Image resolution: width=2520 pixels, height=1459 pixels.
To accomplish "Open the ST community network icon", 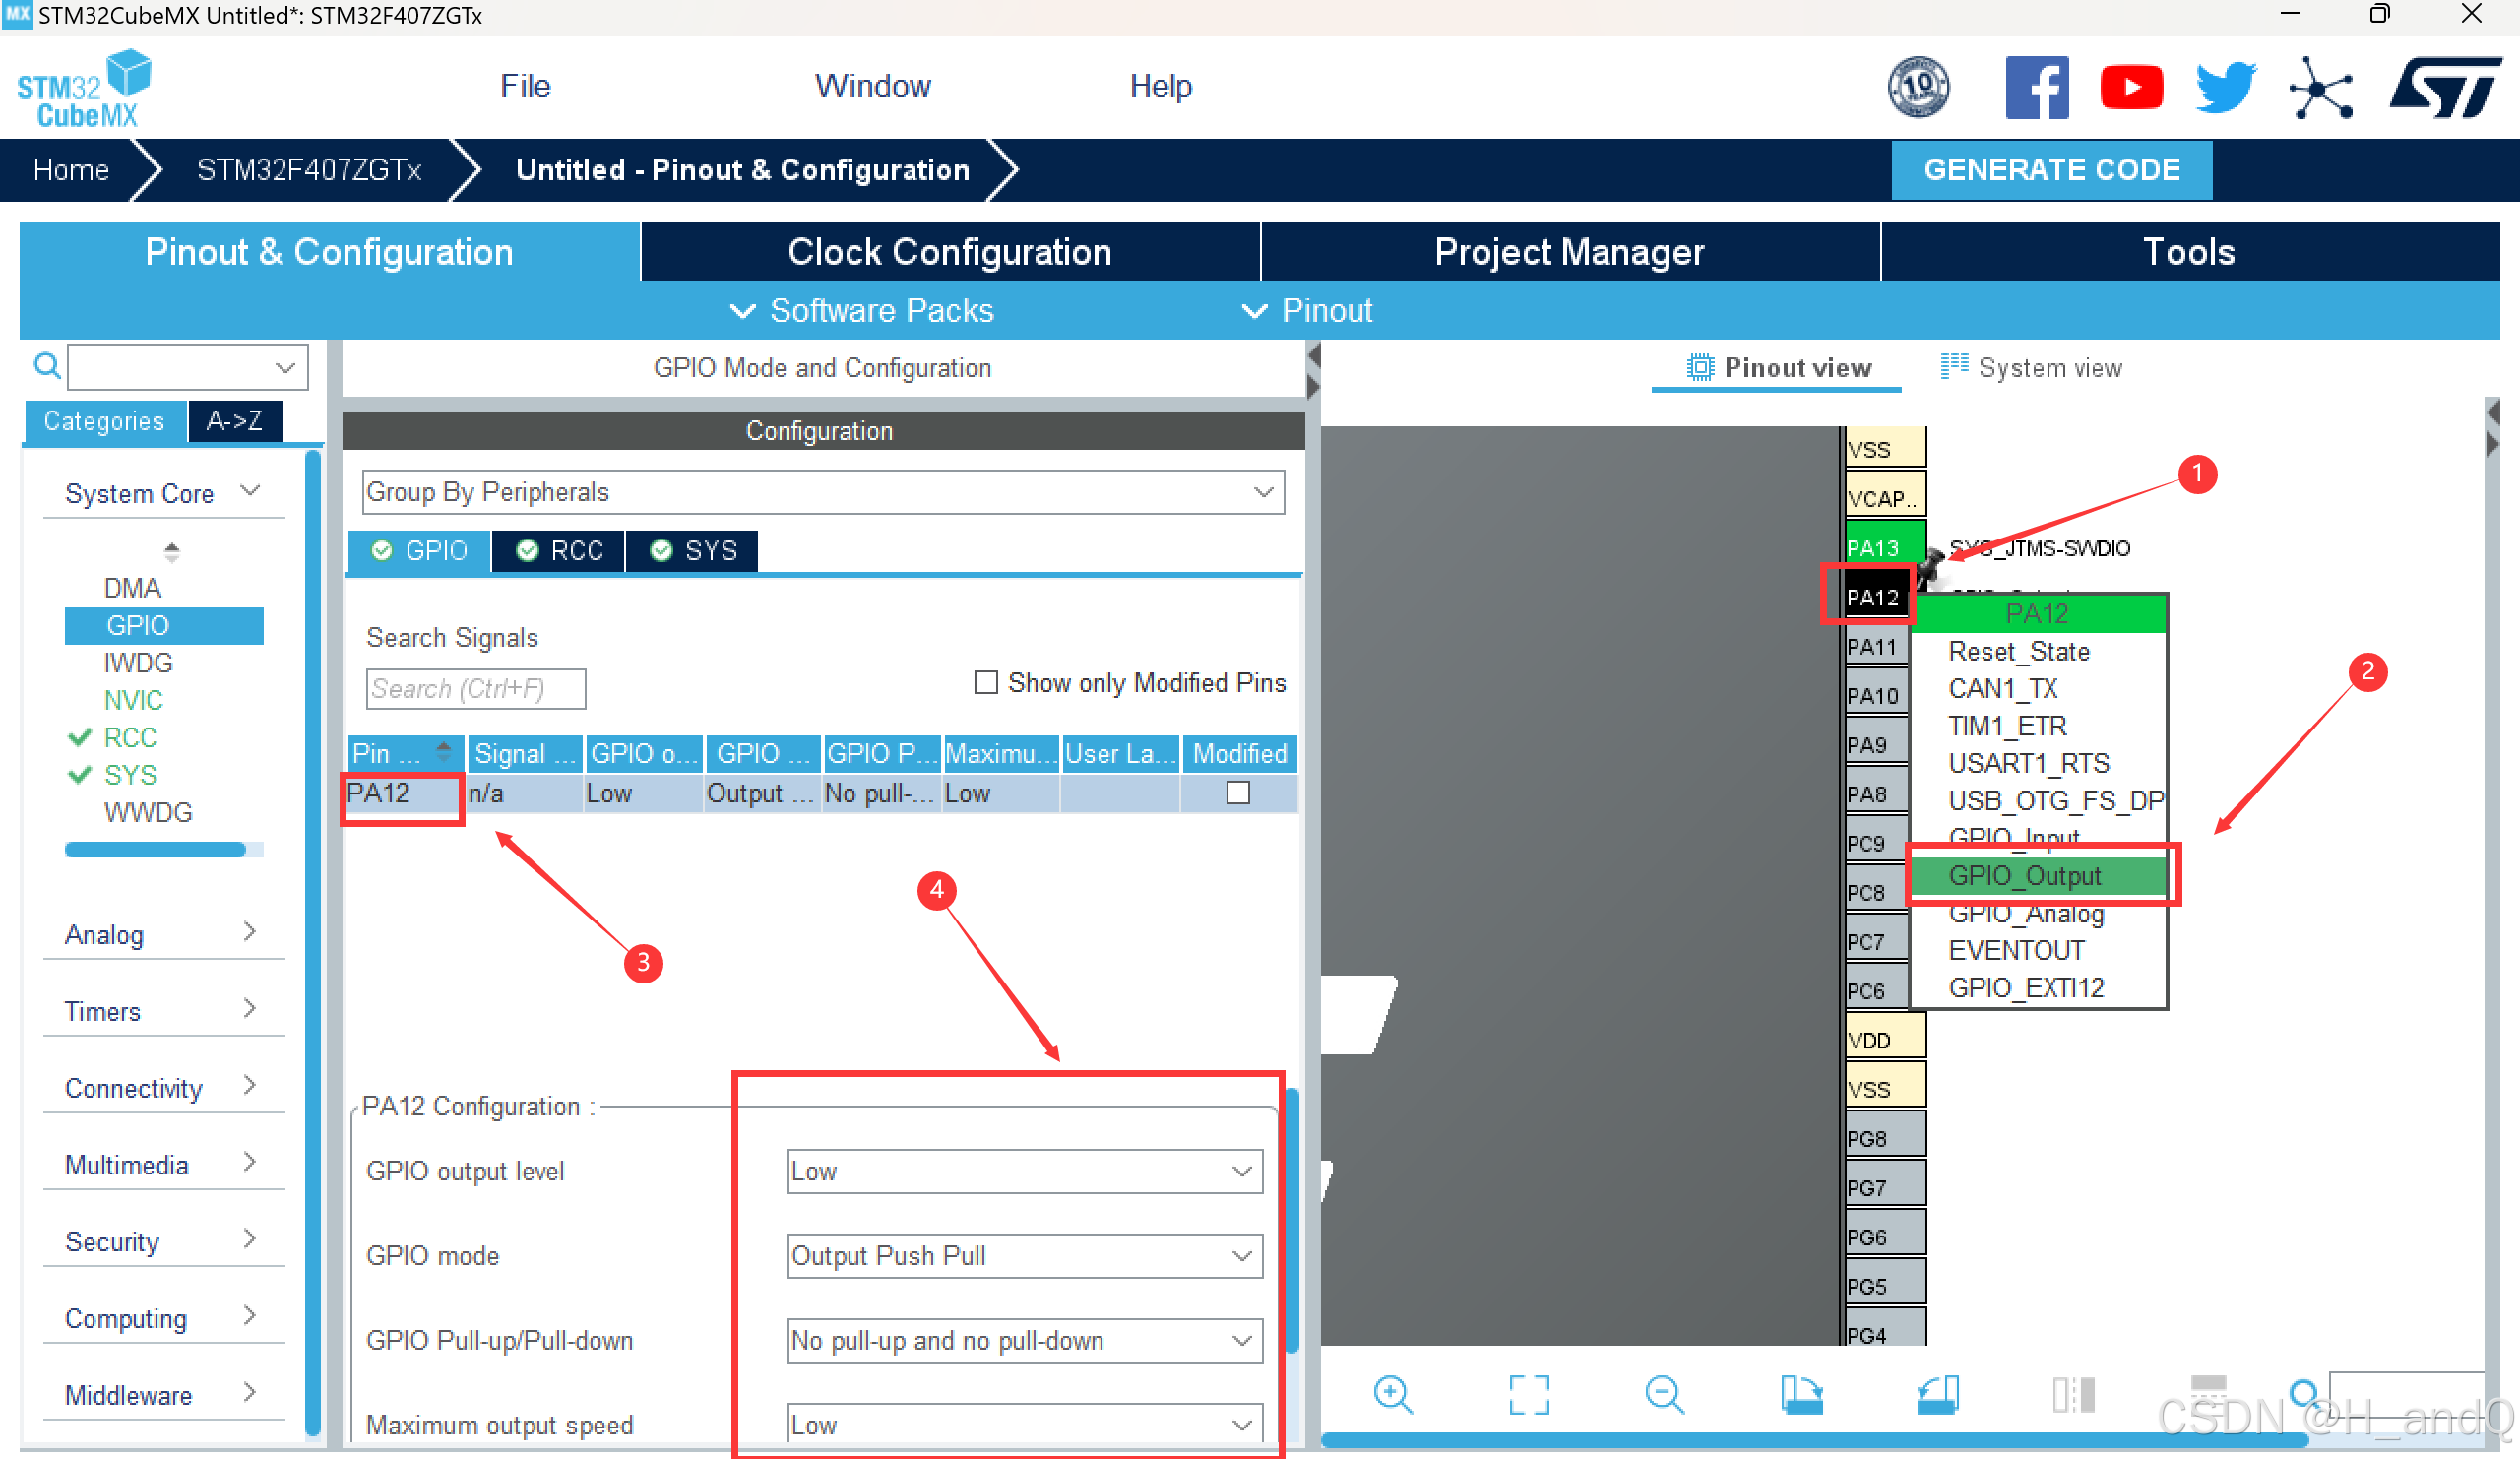I will (2320, 87).
